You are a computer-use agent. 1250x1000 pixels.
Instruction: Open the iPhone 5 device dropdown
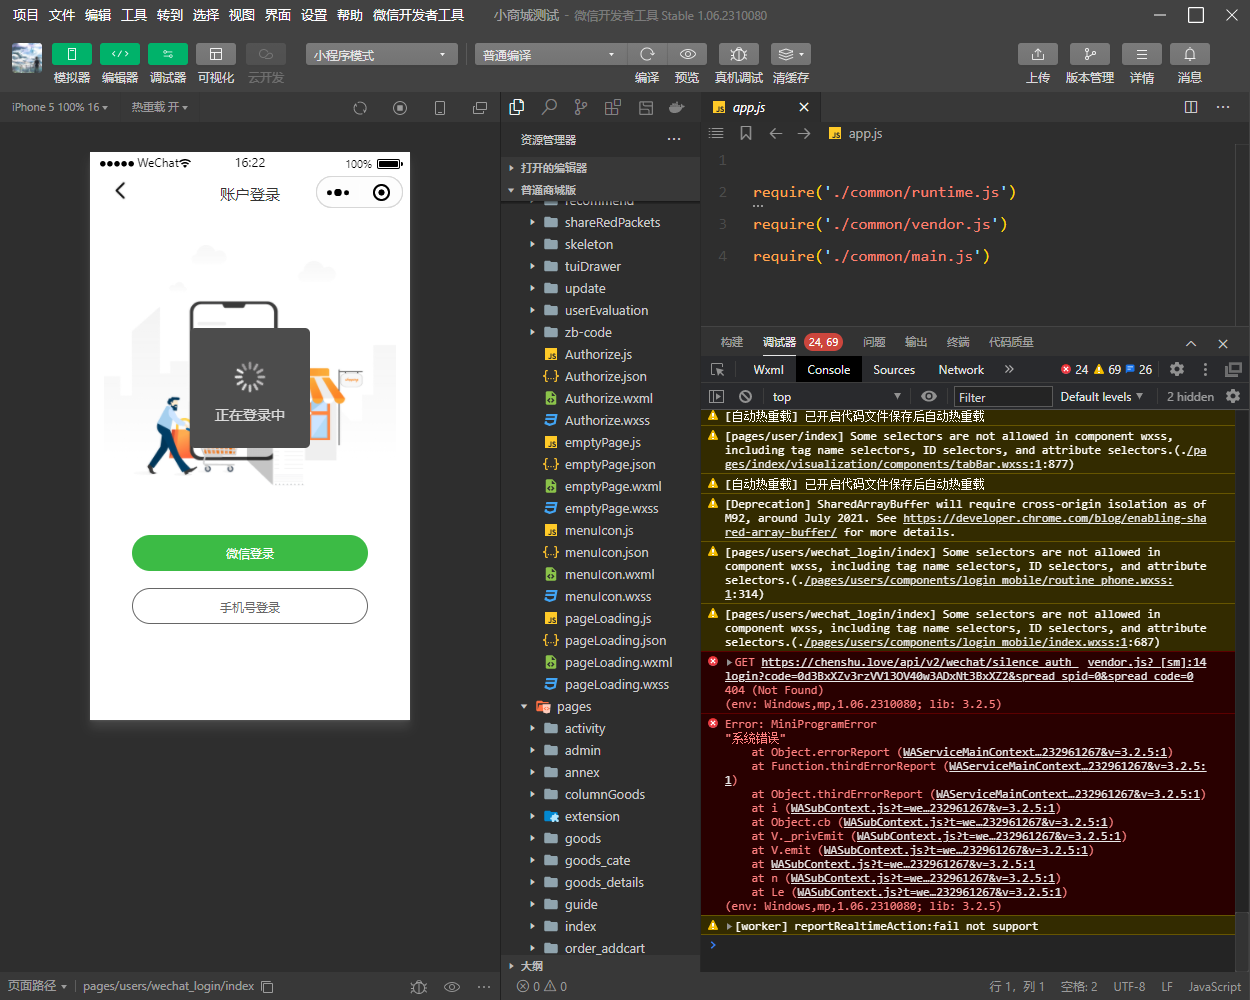tap(59, 107)
